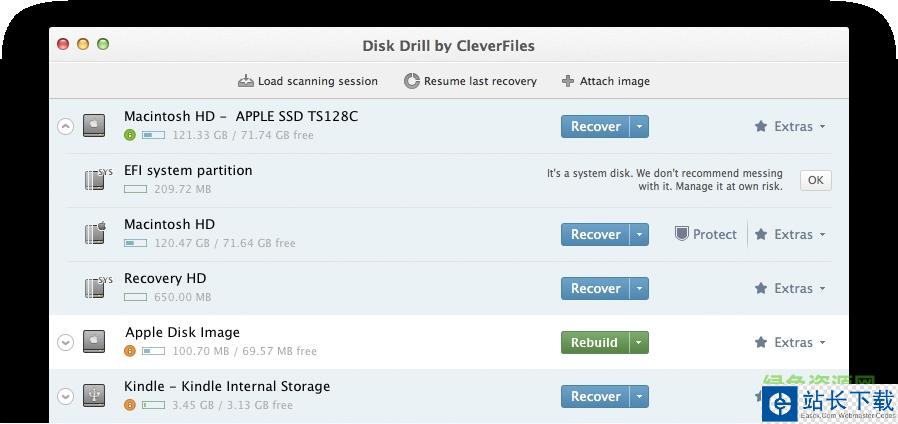Click the Protect shield for Macintosh HD
The height and width of the screenshot is (424, 898).
point(682,234)
